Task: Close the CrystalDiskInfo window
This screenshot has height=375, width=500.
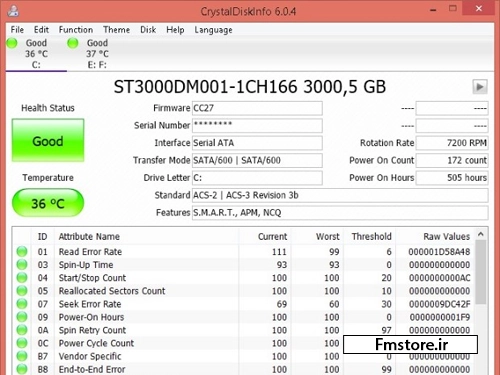Action: click(x=479, y=9)
